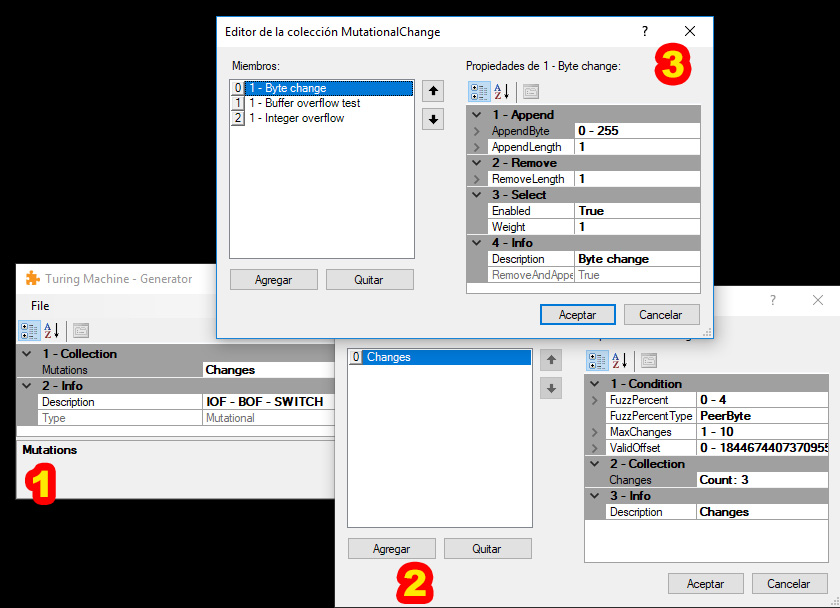
Task: Click Alphabetical sort icon in Generator window
Action: (x=52, y=330)
